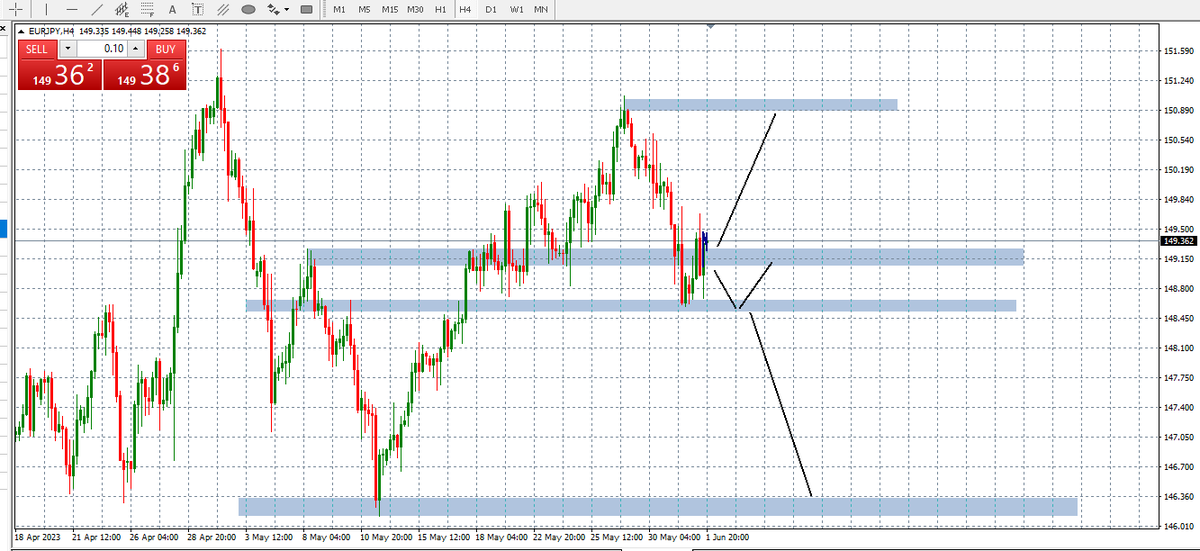
Task: Close the left side panel x
Action: tap(3, 29)
